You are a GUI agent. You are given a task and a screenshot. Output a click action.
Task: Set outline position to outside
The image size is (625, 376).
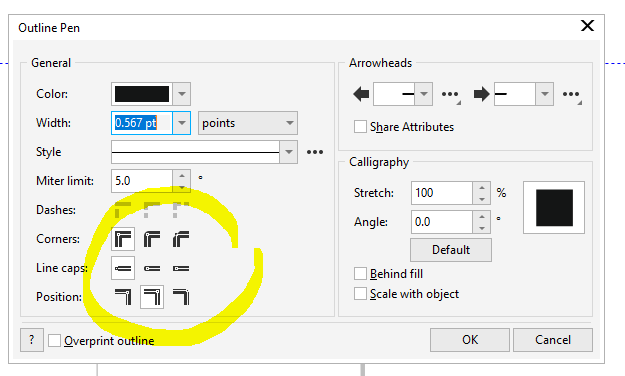(x=123, y=297)
